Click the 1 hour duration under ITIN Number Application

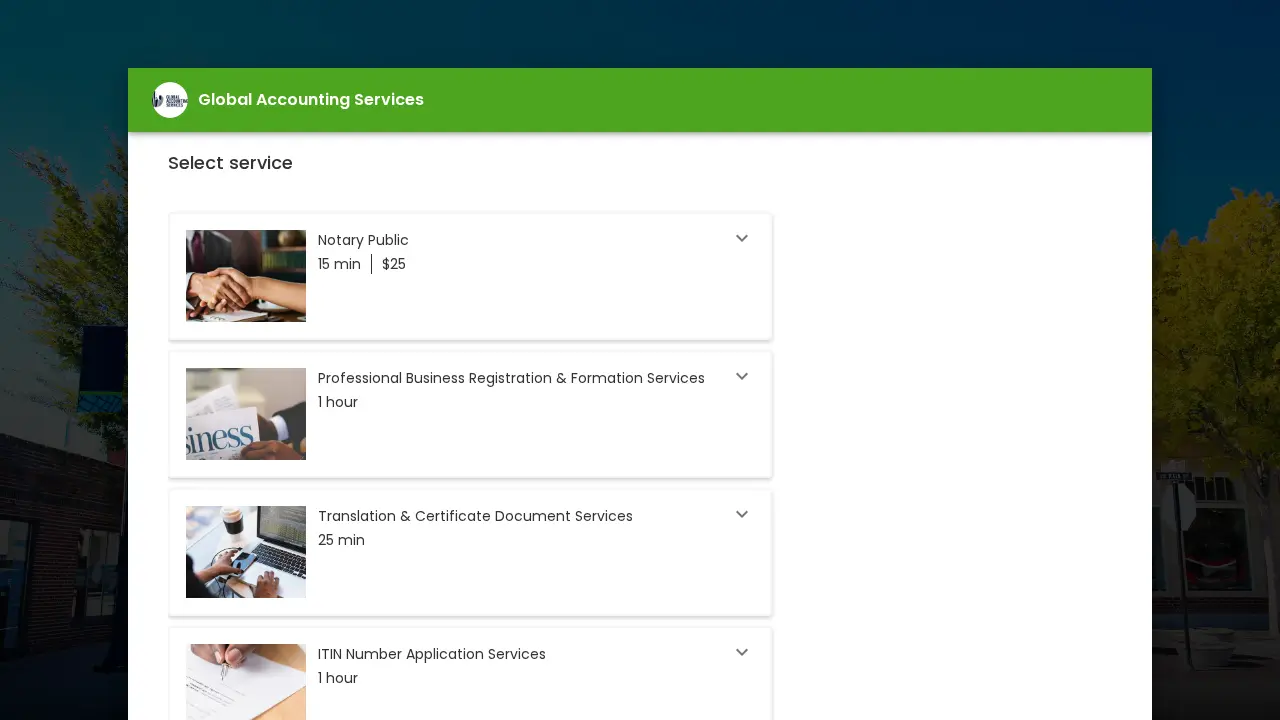pos(338,678)
